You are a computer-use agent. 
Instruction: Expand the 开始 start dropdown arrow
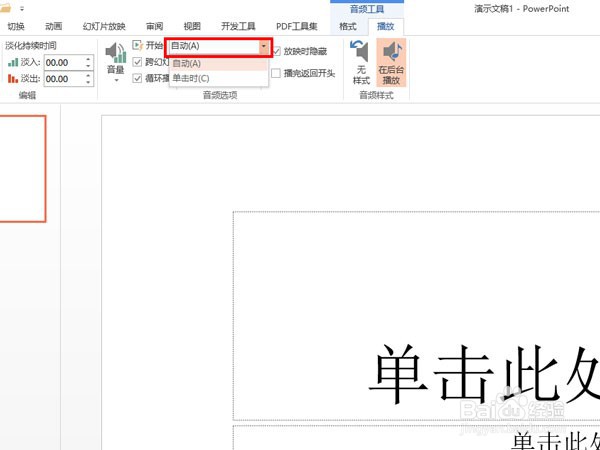(x=264, y=46)
